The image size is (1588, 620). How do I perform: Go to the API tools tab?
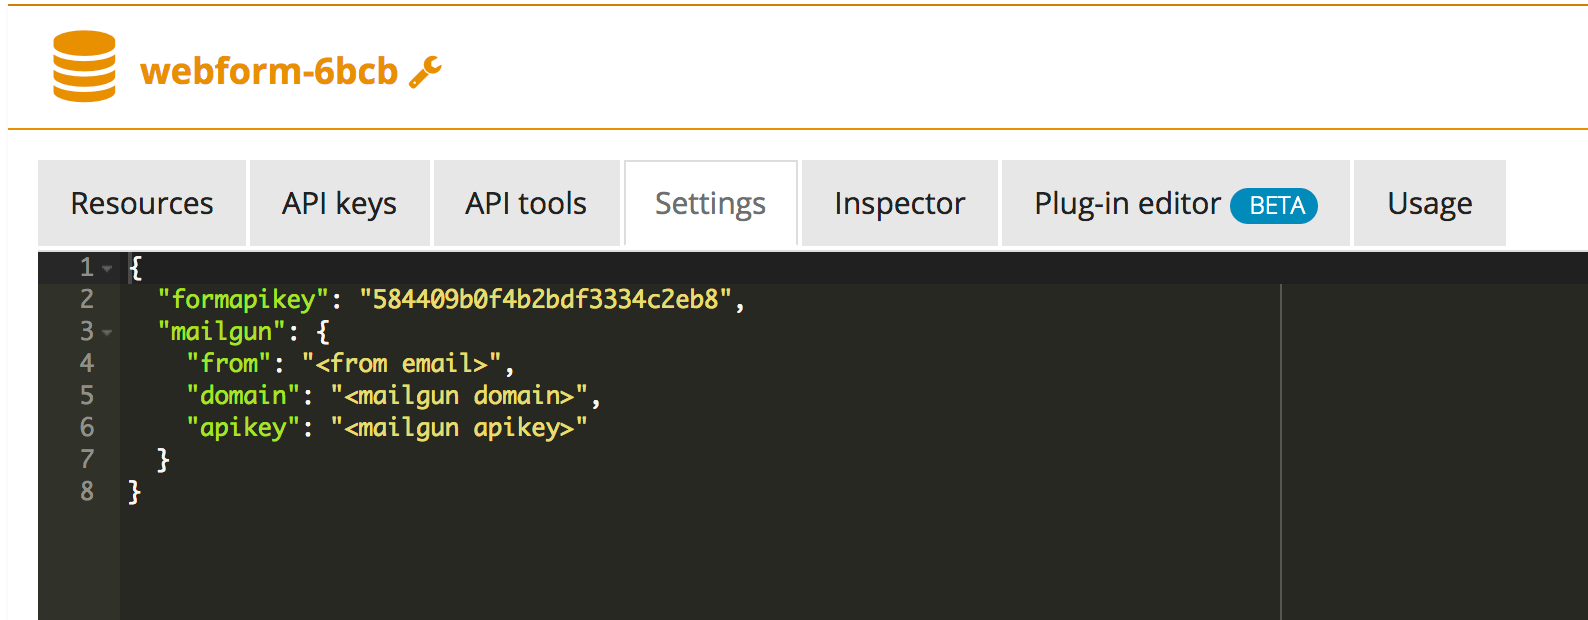pyautogui.click(x=526, y=204)
